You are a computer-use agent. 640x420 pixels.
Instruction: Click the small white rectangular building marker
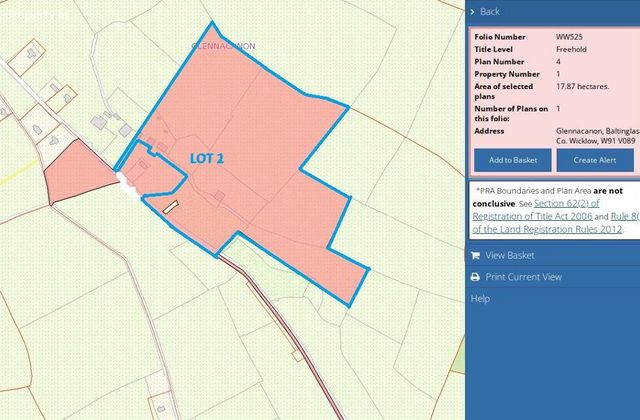(x=171, y=207)
